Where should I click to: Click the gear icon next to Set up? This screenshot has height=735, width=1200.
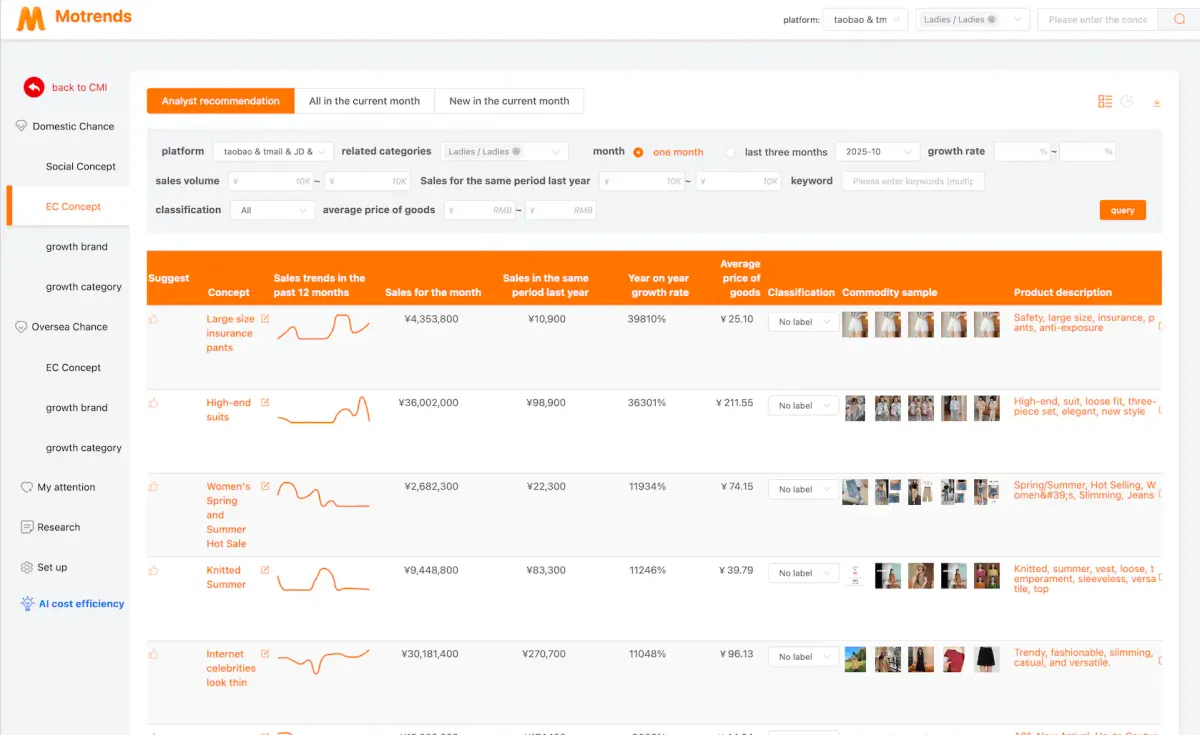pos(26,566)
